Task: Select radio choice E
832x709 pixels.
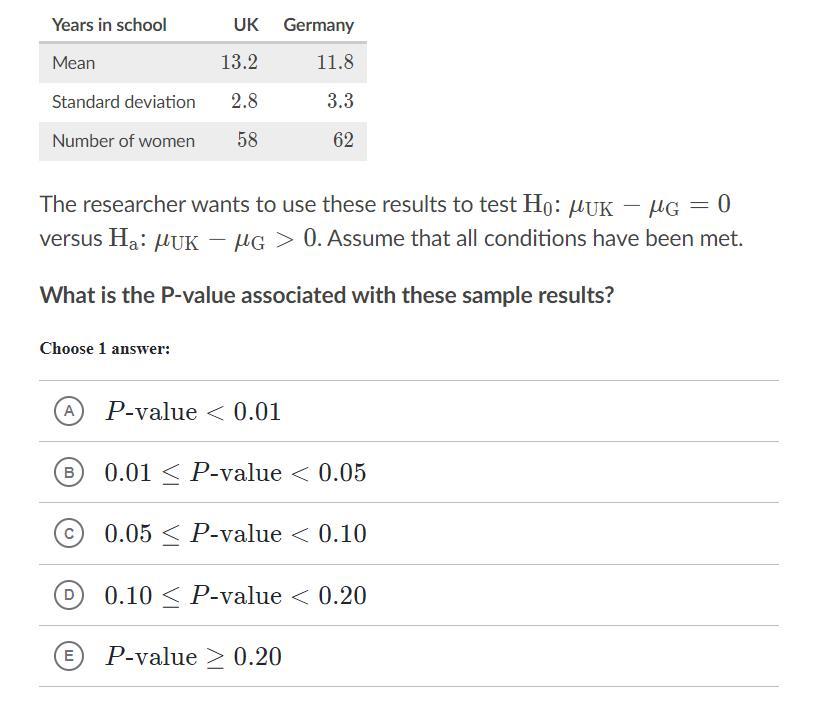Action: coord(68,657)
